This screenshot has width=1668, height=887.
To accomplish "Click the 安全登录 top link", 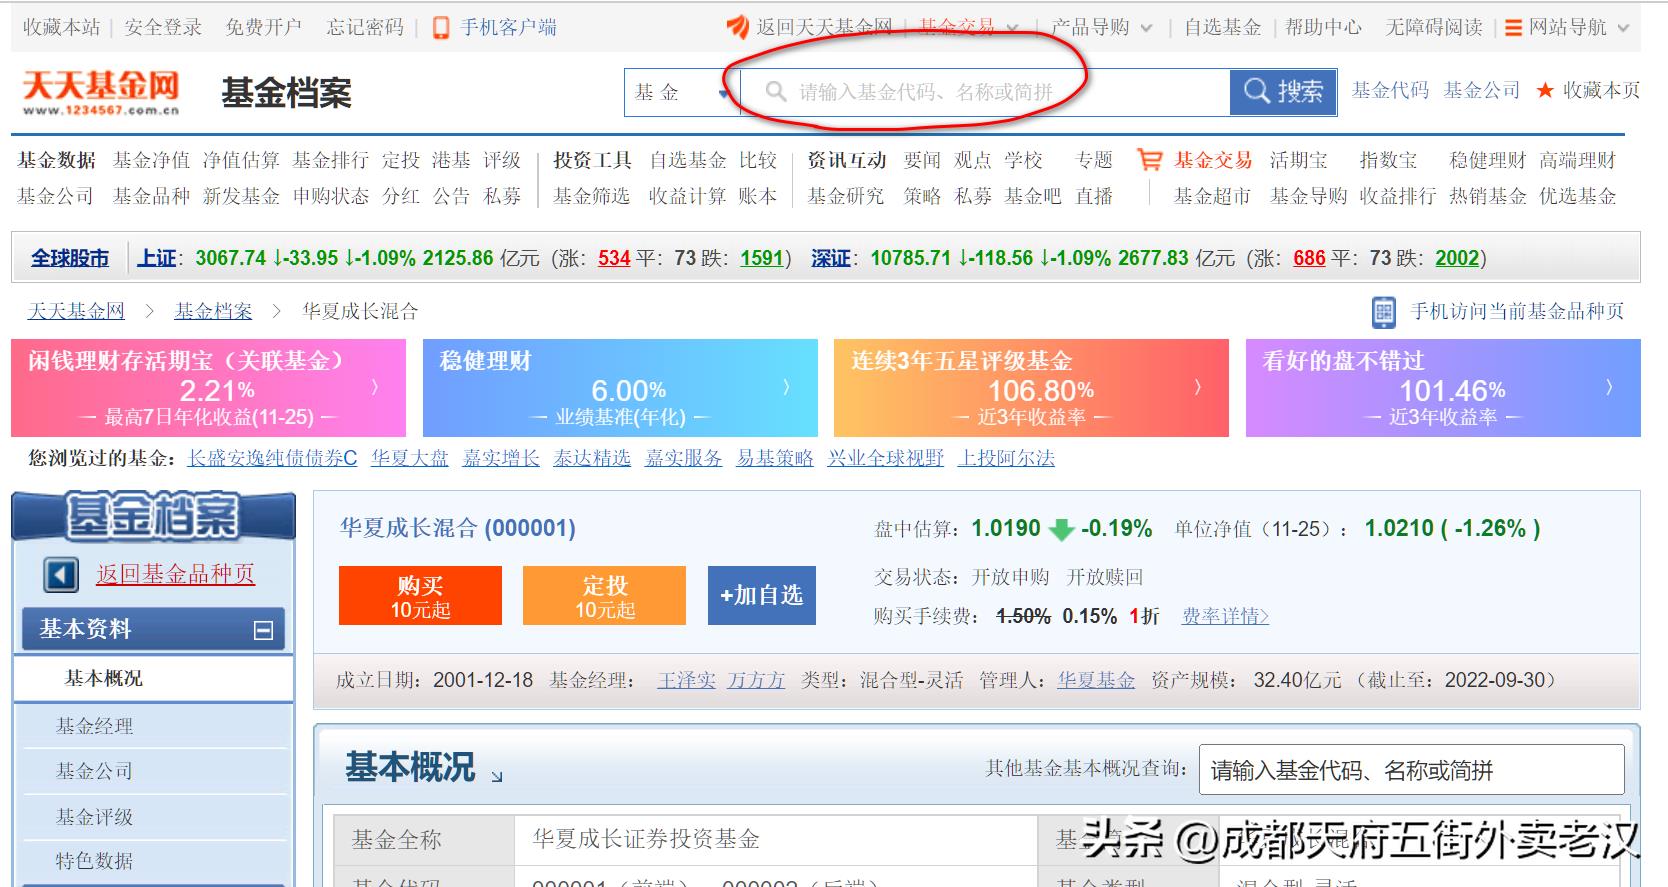I will [163, 28].
